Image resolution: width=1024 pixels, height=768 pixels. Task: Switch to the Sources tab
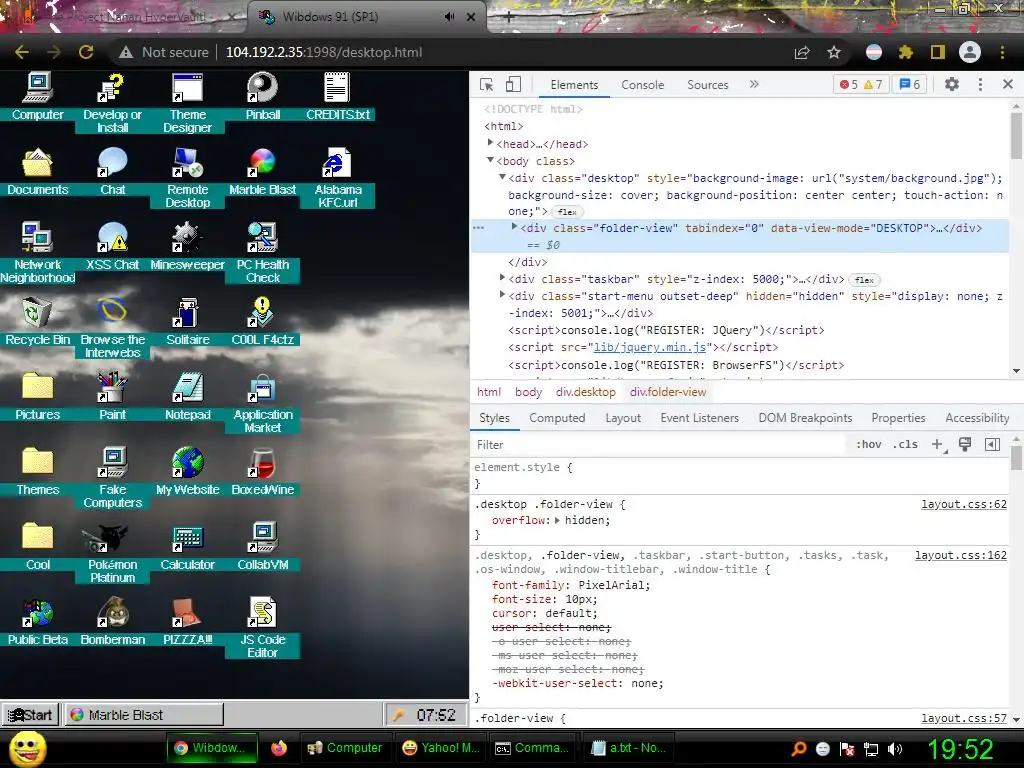(x=708, y=85)
